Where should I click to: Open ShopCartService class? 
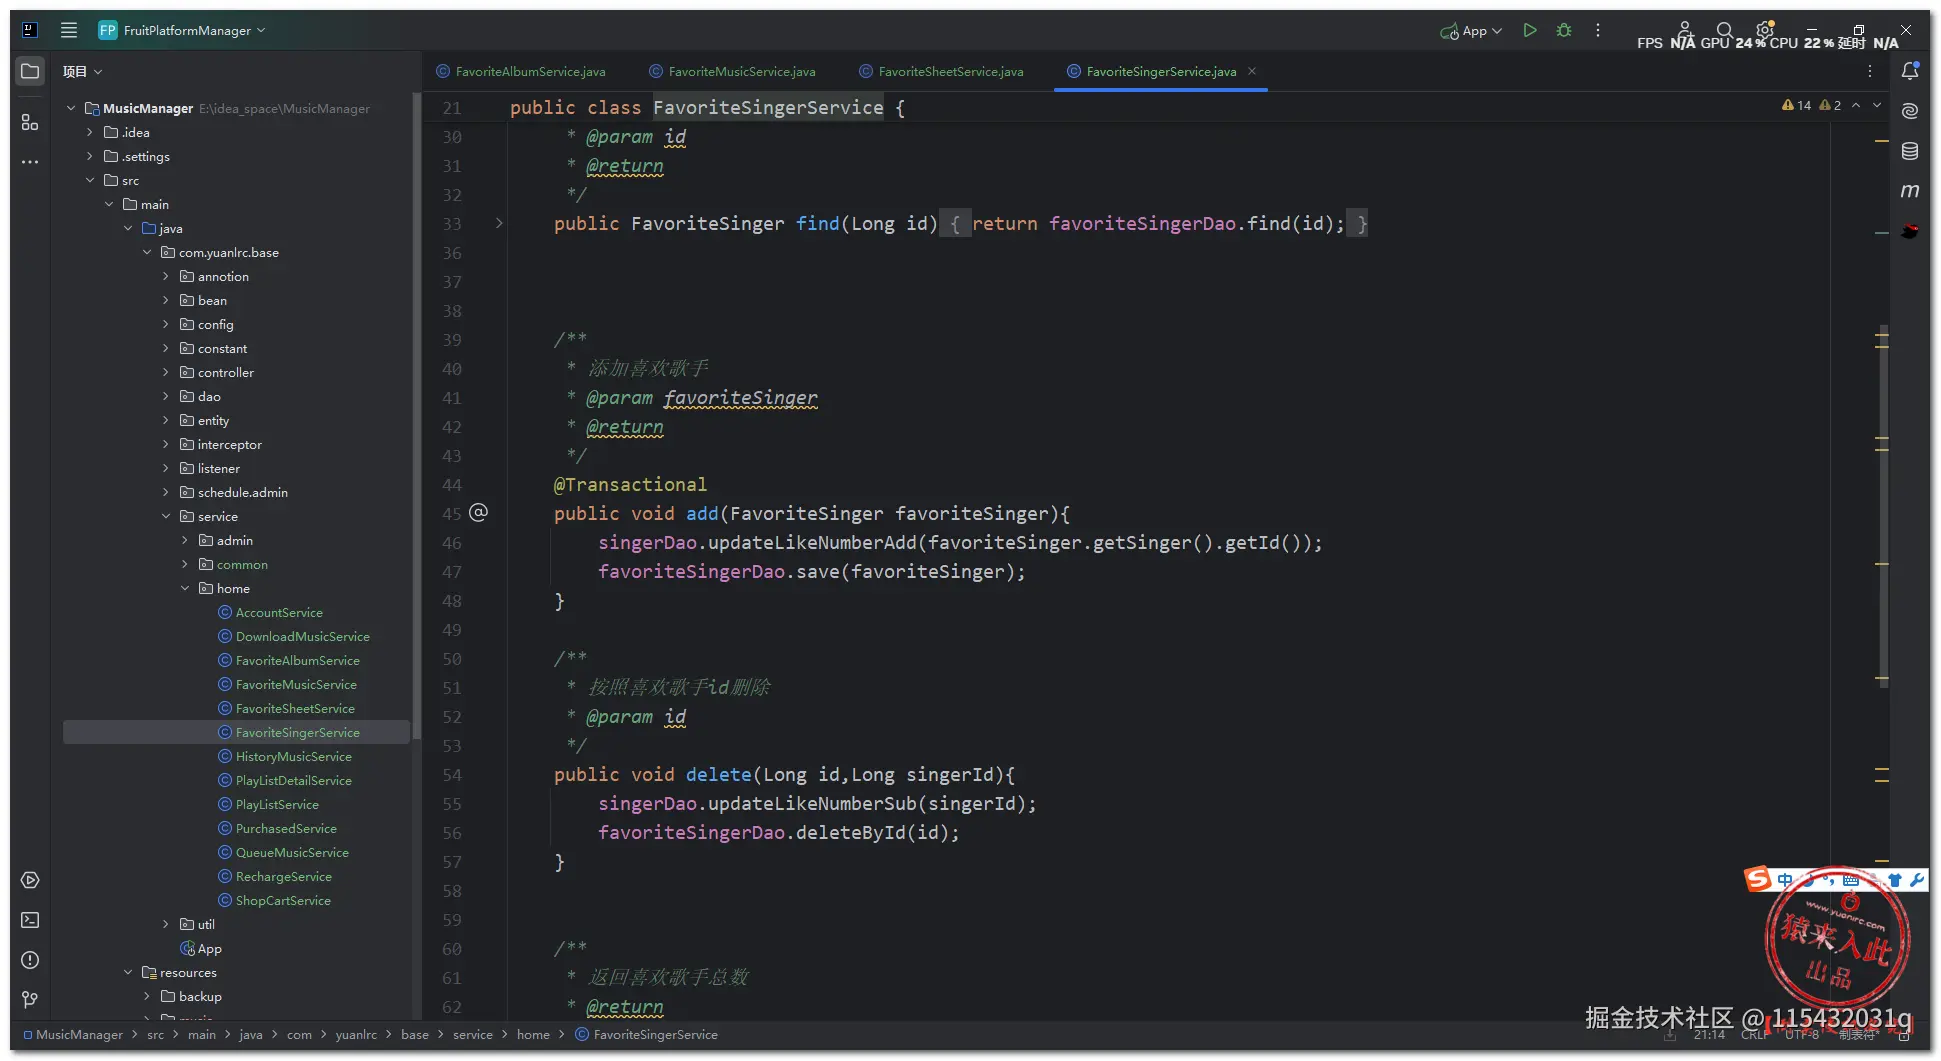(283, 900)
